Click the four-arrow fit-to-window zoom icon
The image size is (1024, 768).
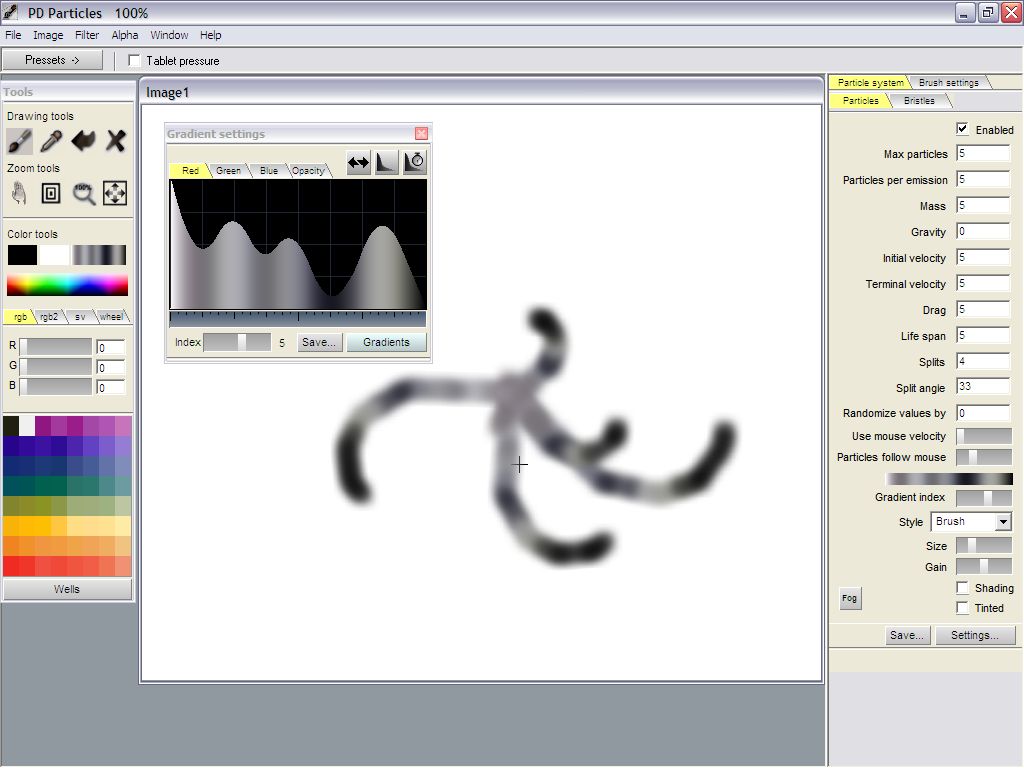[115, 193]
